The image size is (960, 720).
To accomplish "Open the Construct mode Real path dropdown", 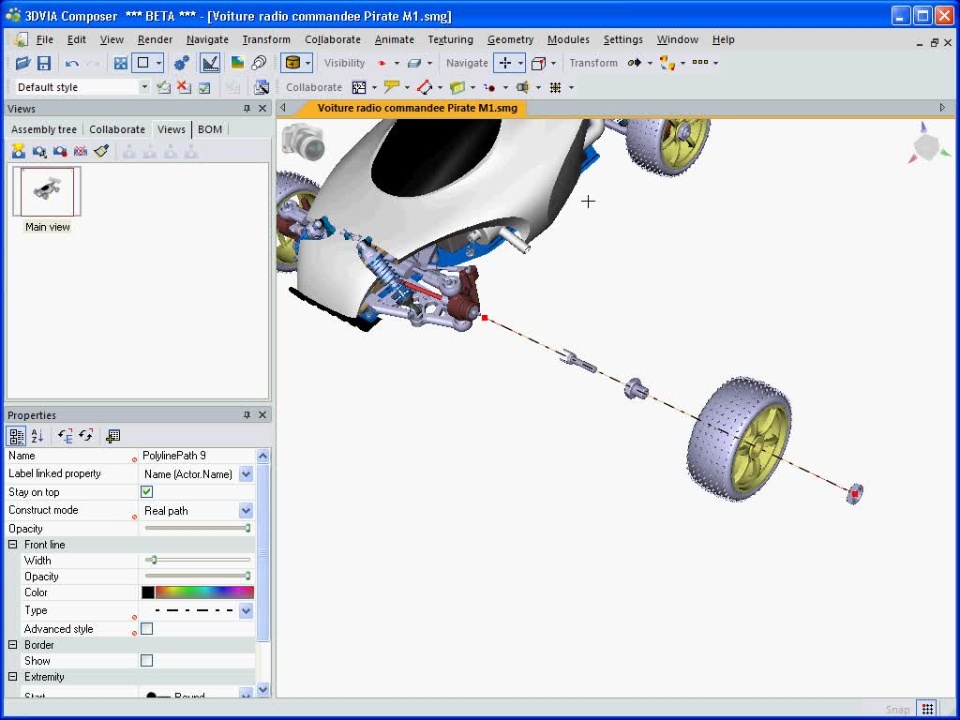I will pyautogui.click(x=246, y=511).
